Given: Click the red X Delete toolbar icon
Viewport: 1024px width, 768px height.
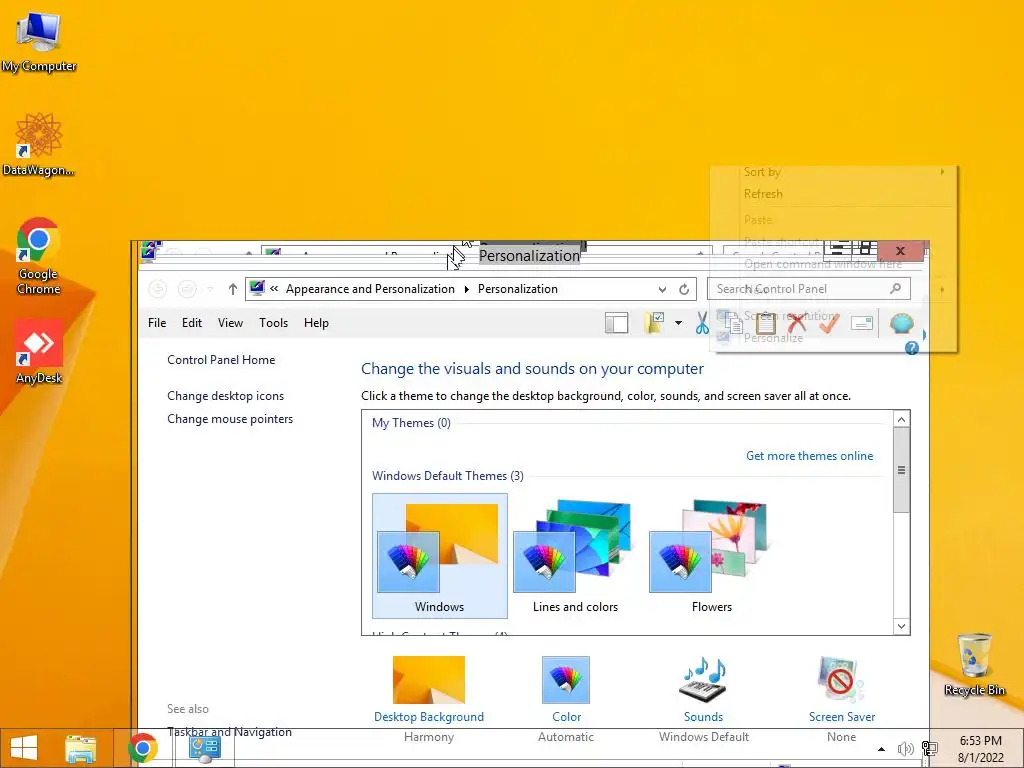Looking at the screenshot, I should tap(797, 323).
